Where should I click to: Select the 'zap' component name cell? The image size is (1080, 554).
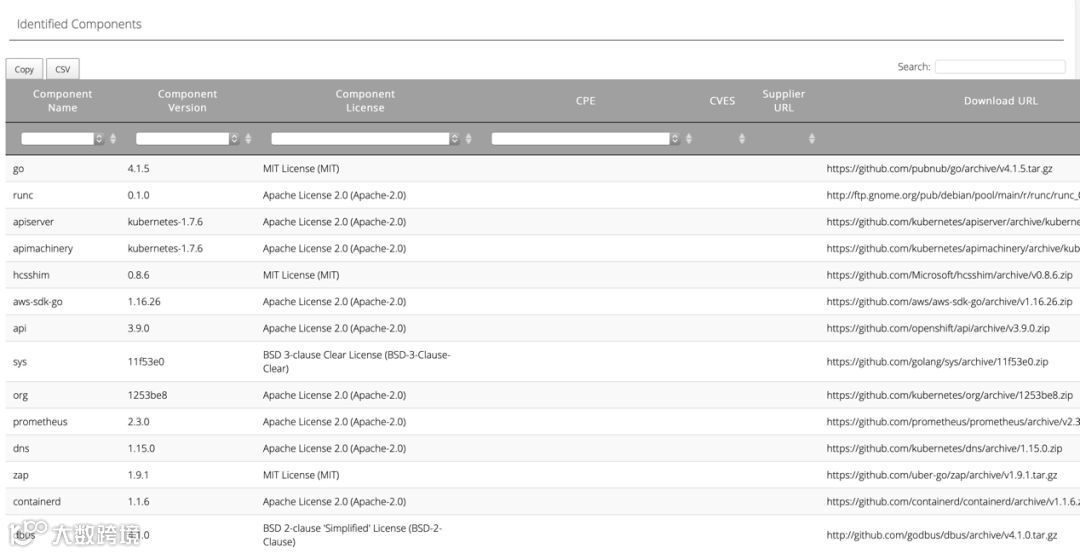tap(21, 475)
